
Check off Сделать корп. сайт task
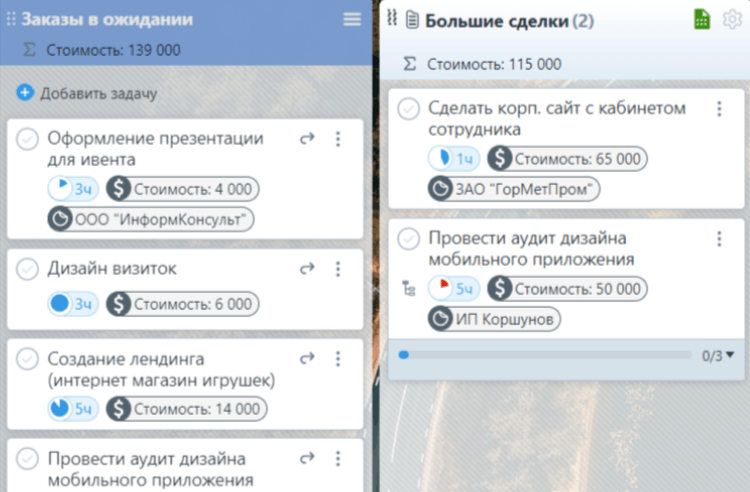click(x=408, y=109)
